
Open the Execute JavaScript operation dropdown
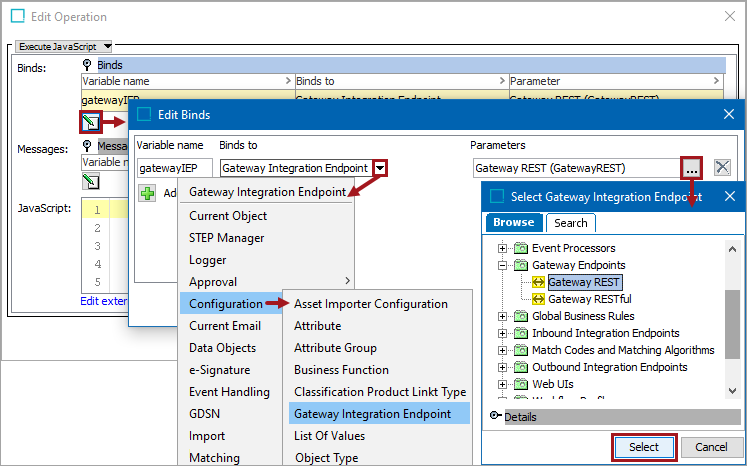click(64, 46)
